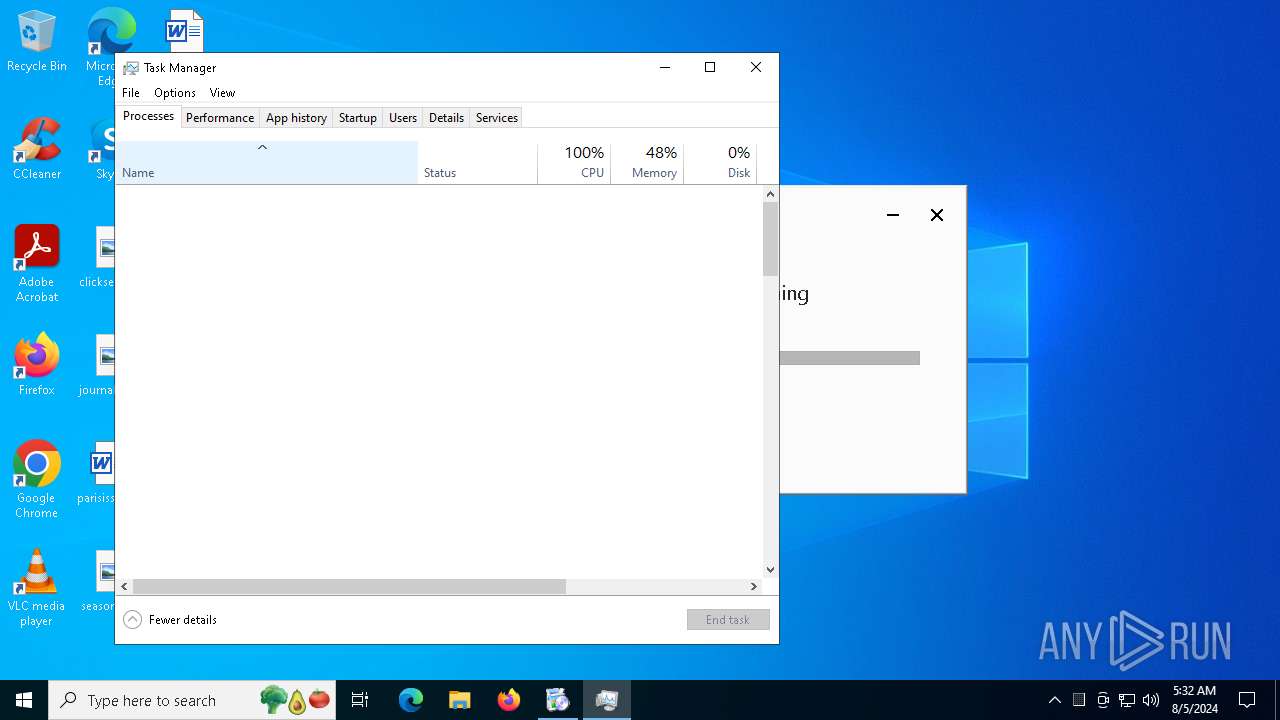This screenshot has width=1280, height=720.
Task: Select the Recycle Bin desktop icon
Action: pyautogui.click(x=37, y=42)
